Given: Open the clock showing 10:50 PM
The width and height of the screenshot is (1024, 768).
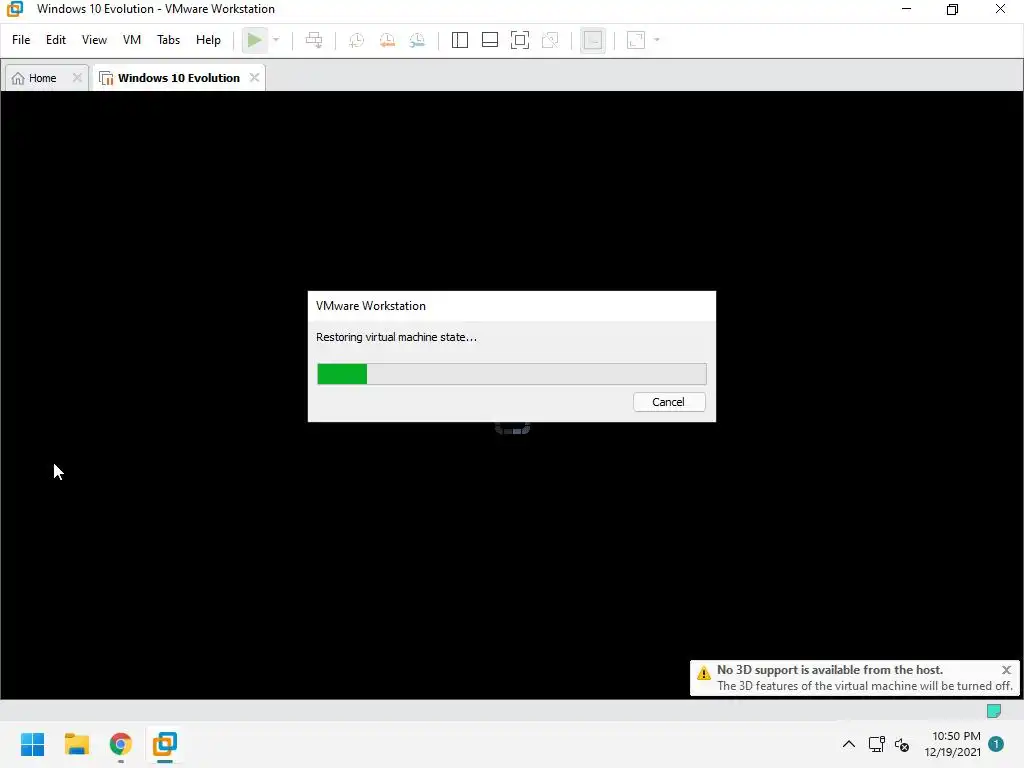Looking at the screenshot, I should click(x=953, y=744).
